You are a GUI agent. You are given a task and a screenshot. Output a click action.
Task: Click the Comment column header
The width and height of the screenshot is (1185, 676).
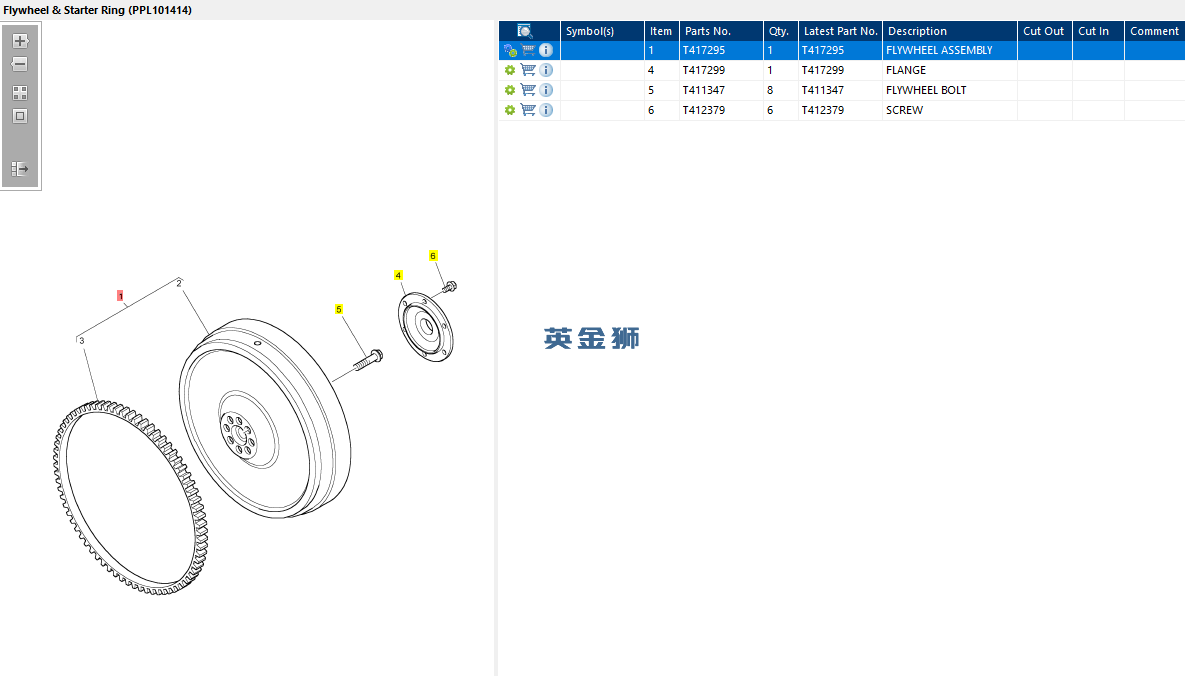pos(1155,31)
